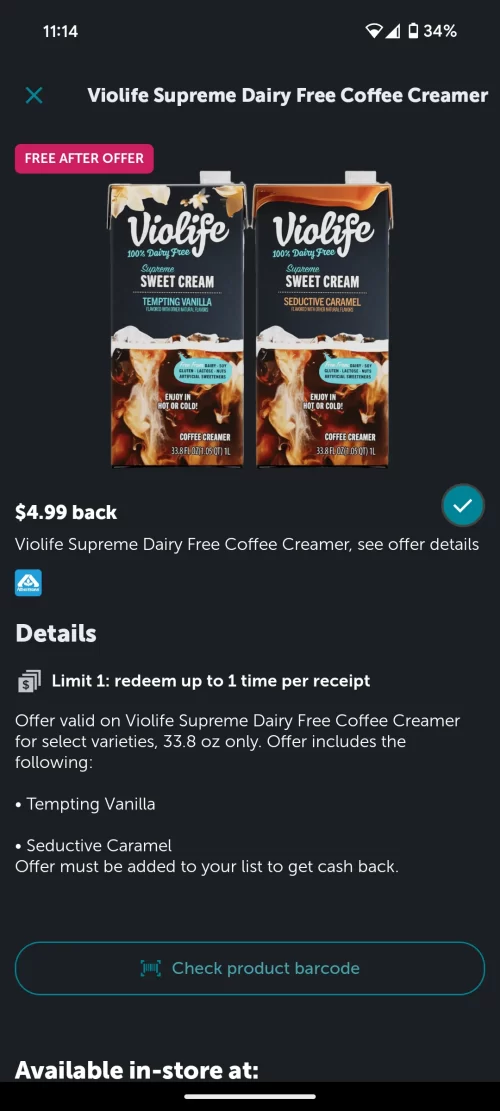Tap the cellular signal icon
Viewport: 500px width, 1111px height.
(x=392, y=31)
